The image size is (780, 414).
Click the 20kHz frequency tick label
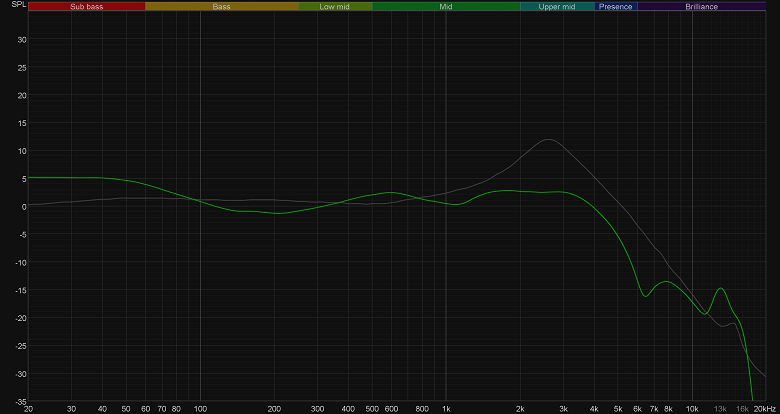tap(763, 409)
